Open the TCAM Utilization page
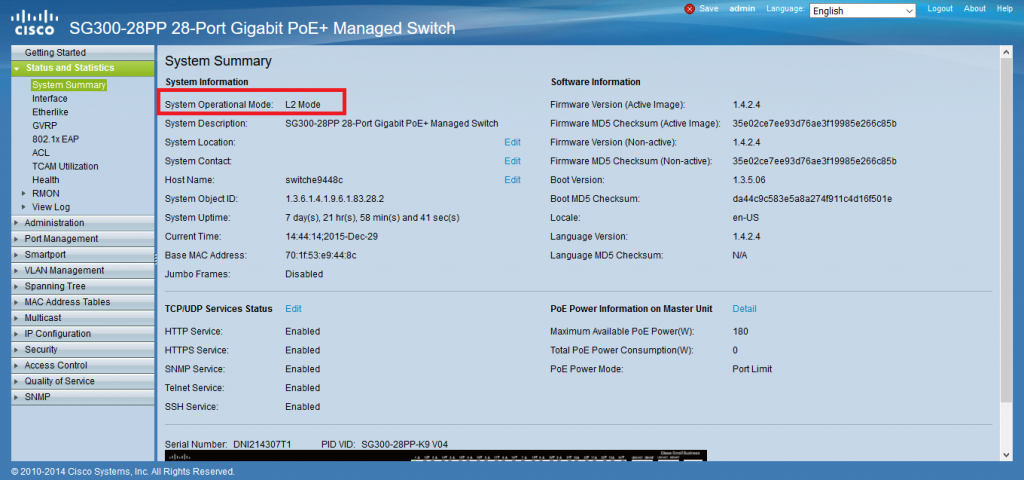Screen dimensions: 1024x480 (x=65, y=167)
